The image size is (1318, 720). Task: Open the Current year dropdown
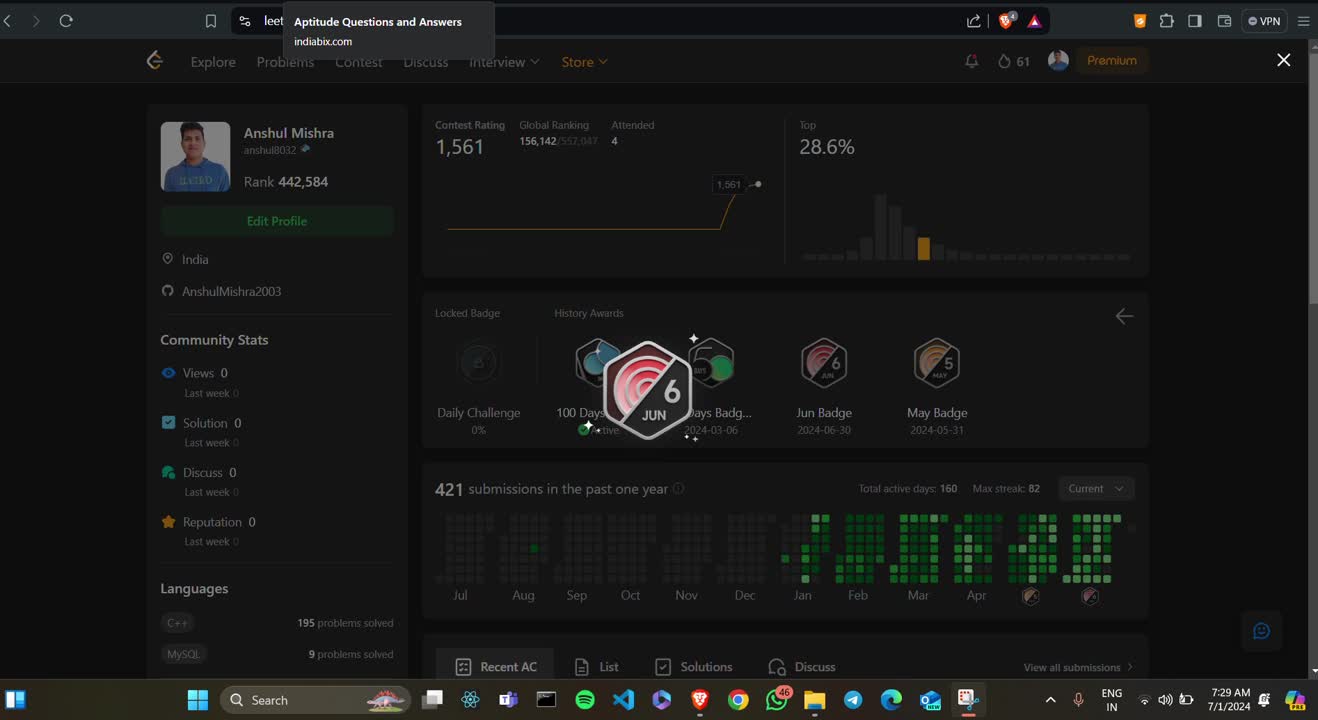coord(1096,489)
